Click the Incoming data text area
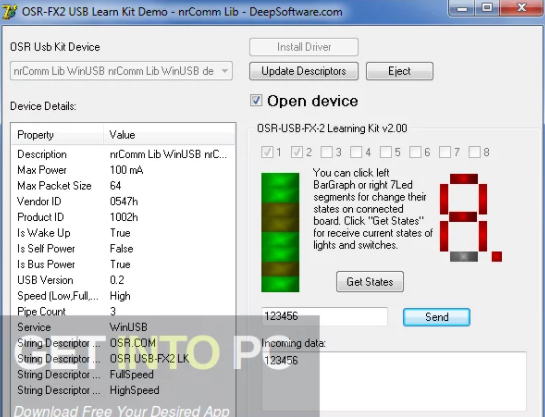Viewport: 545px width, 417px height. (x=394, y=382)
